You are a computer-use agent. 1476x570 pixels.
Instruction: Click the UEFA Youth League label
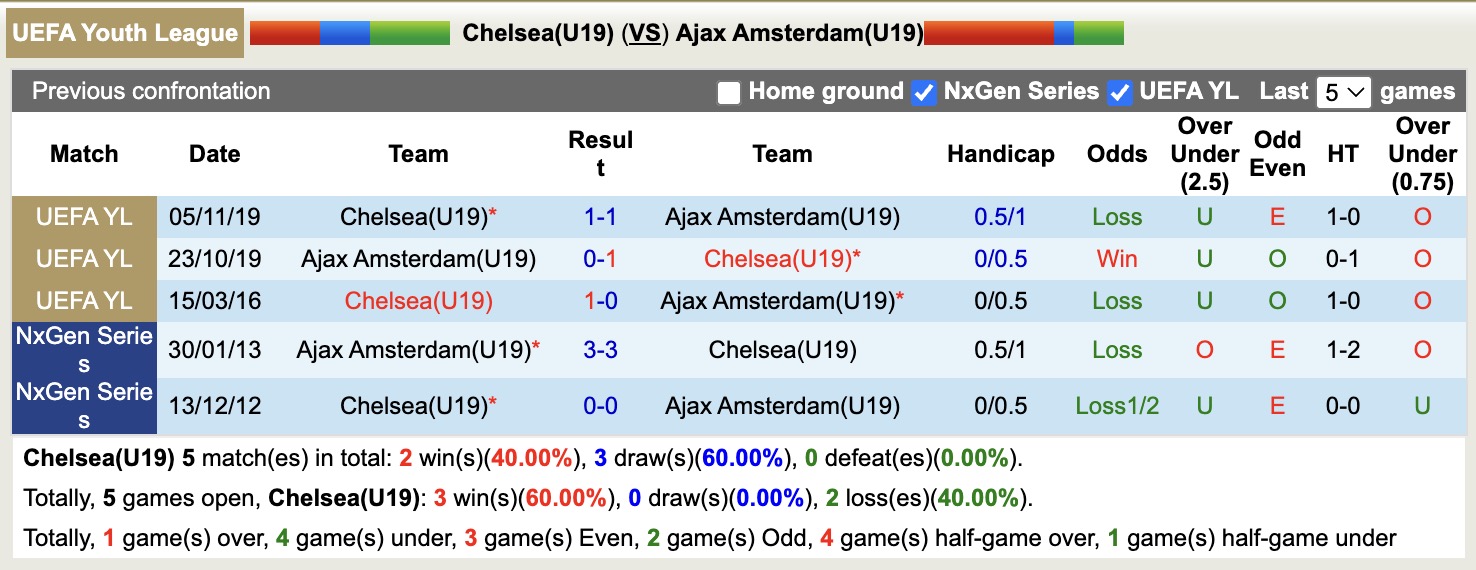point(125,33)
